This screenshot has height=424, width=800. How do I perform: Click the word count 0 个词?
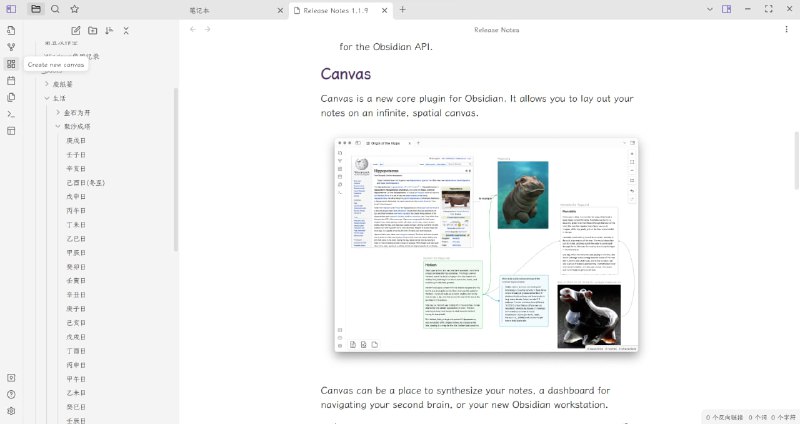(x=758, y=417)
